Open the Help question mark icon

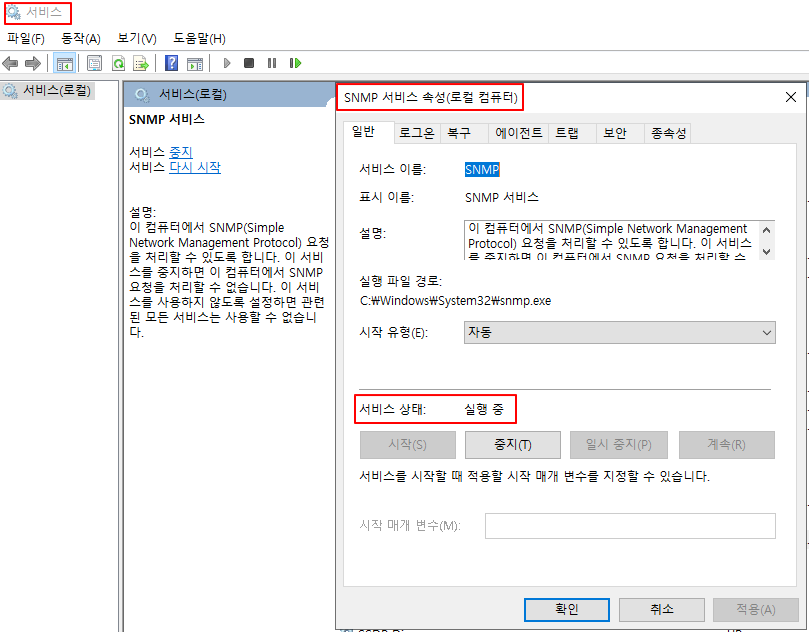171,63
